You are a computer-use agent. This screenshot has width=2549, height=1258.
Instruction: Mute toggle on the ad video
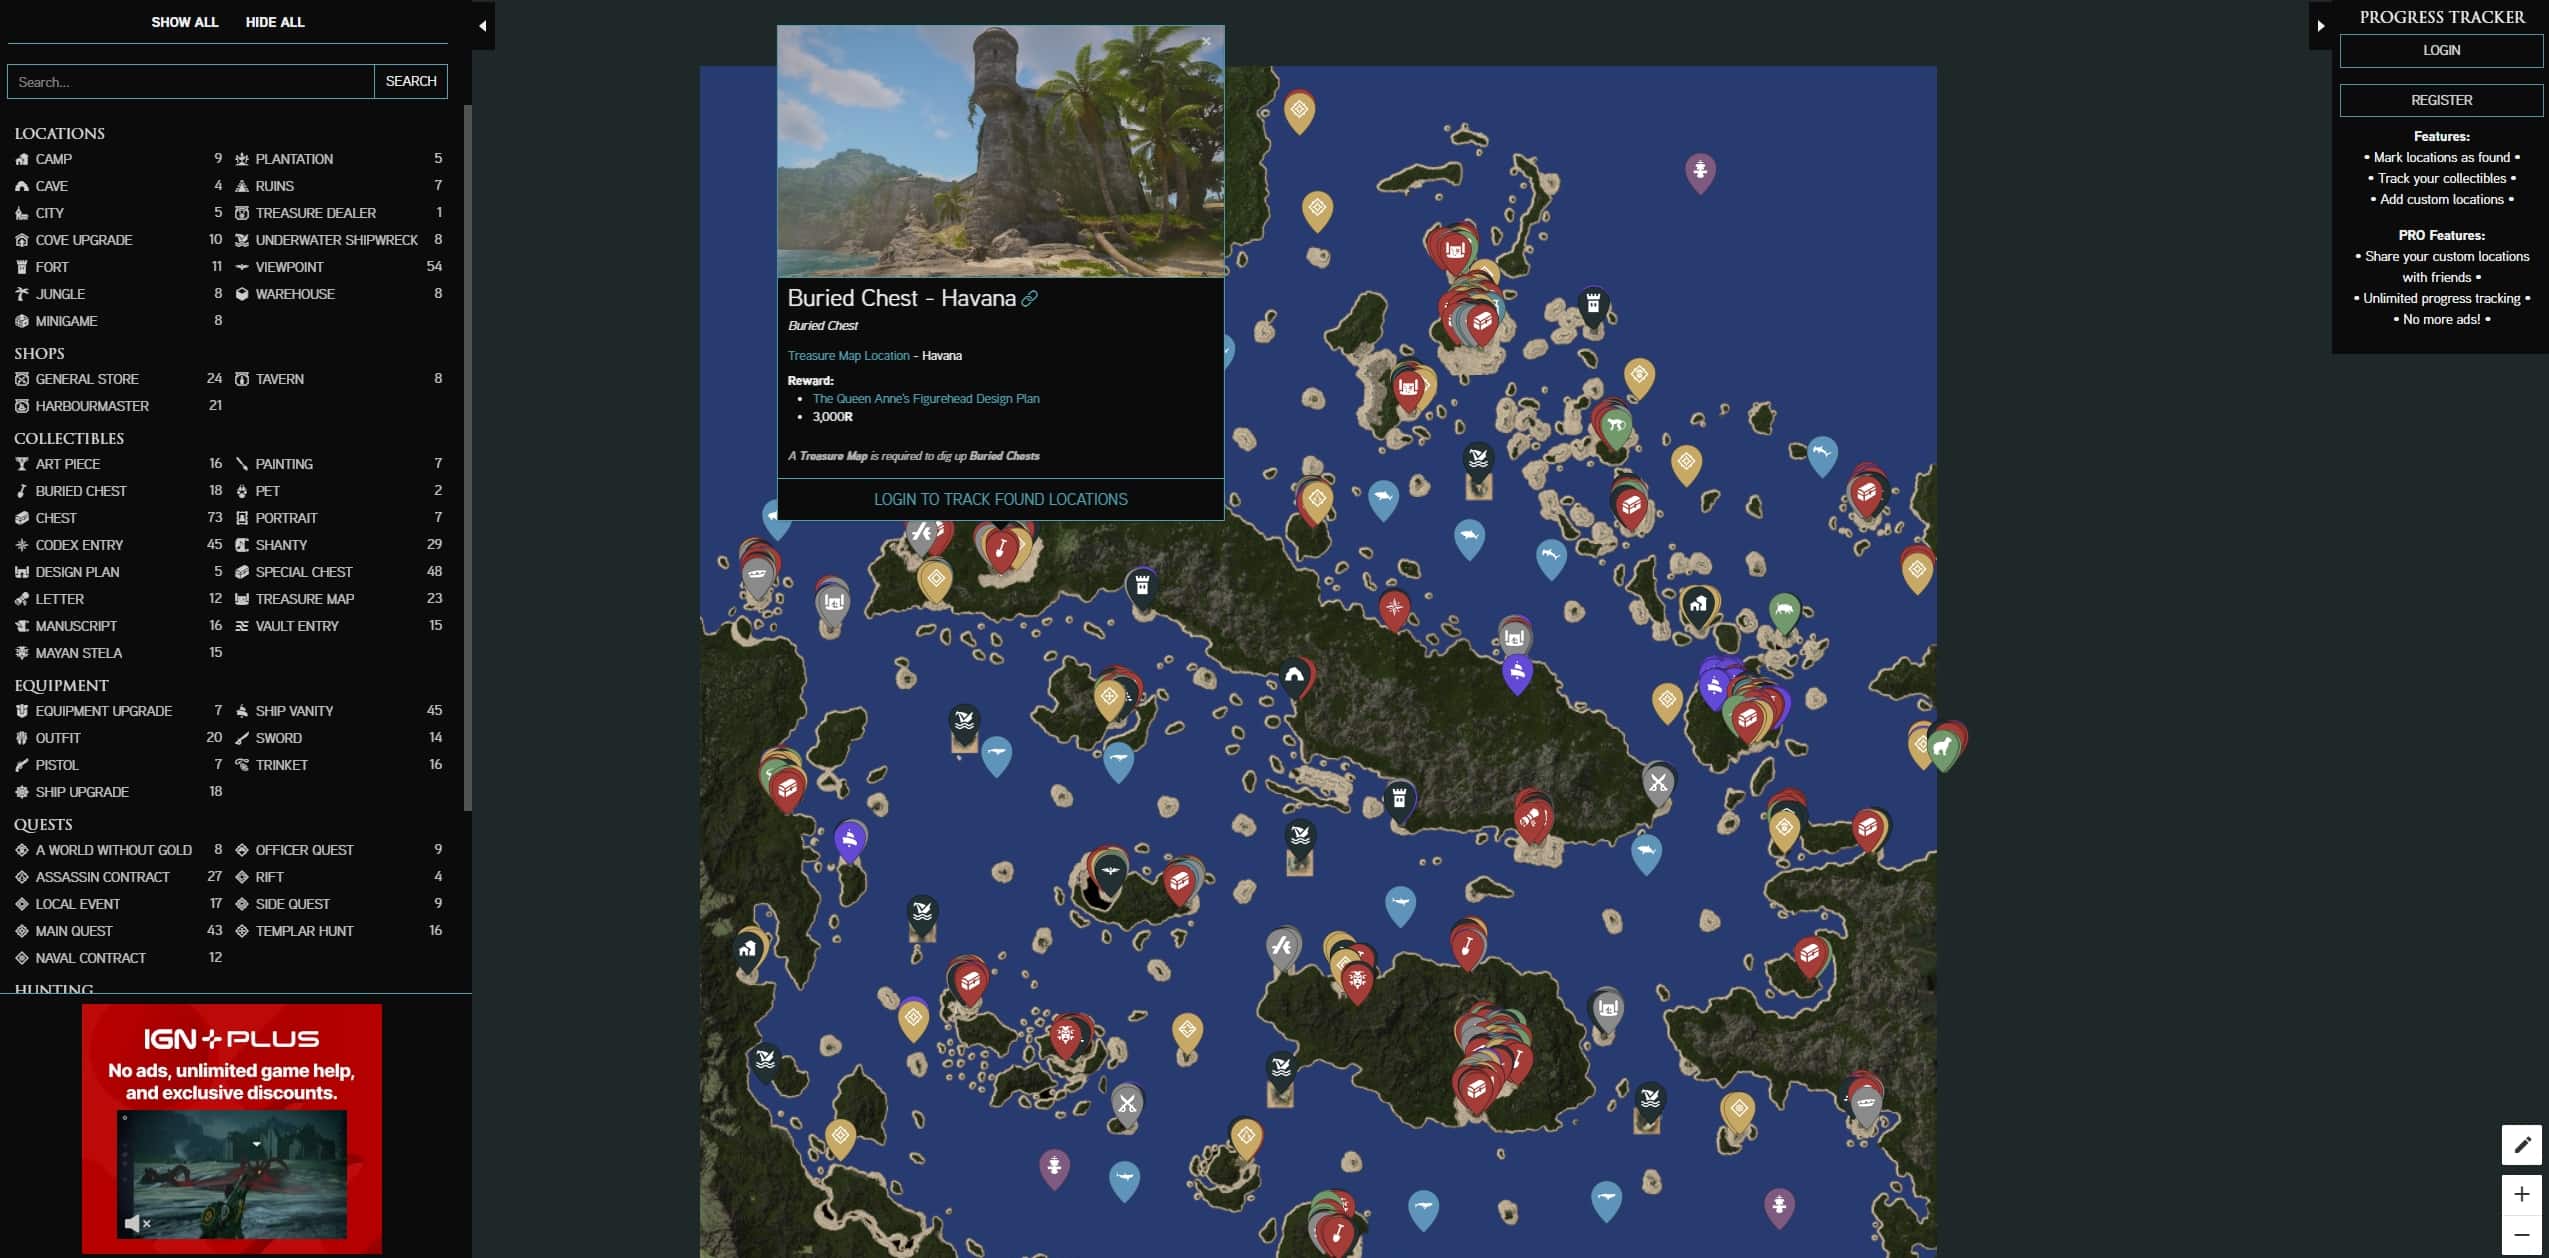(x=136, y=1223)
